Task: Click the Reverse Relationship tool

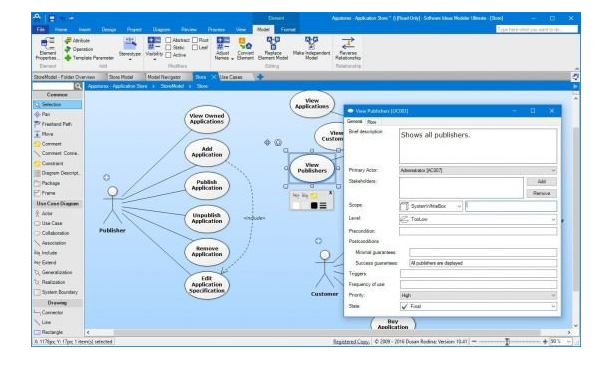Action: [x=348, y=49]
